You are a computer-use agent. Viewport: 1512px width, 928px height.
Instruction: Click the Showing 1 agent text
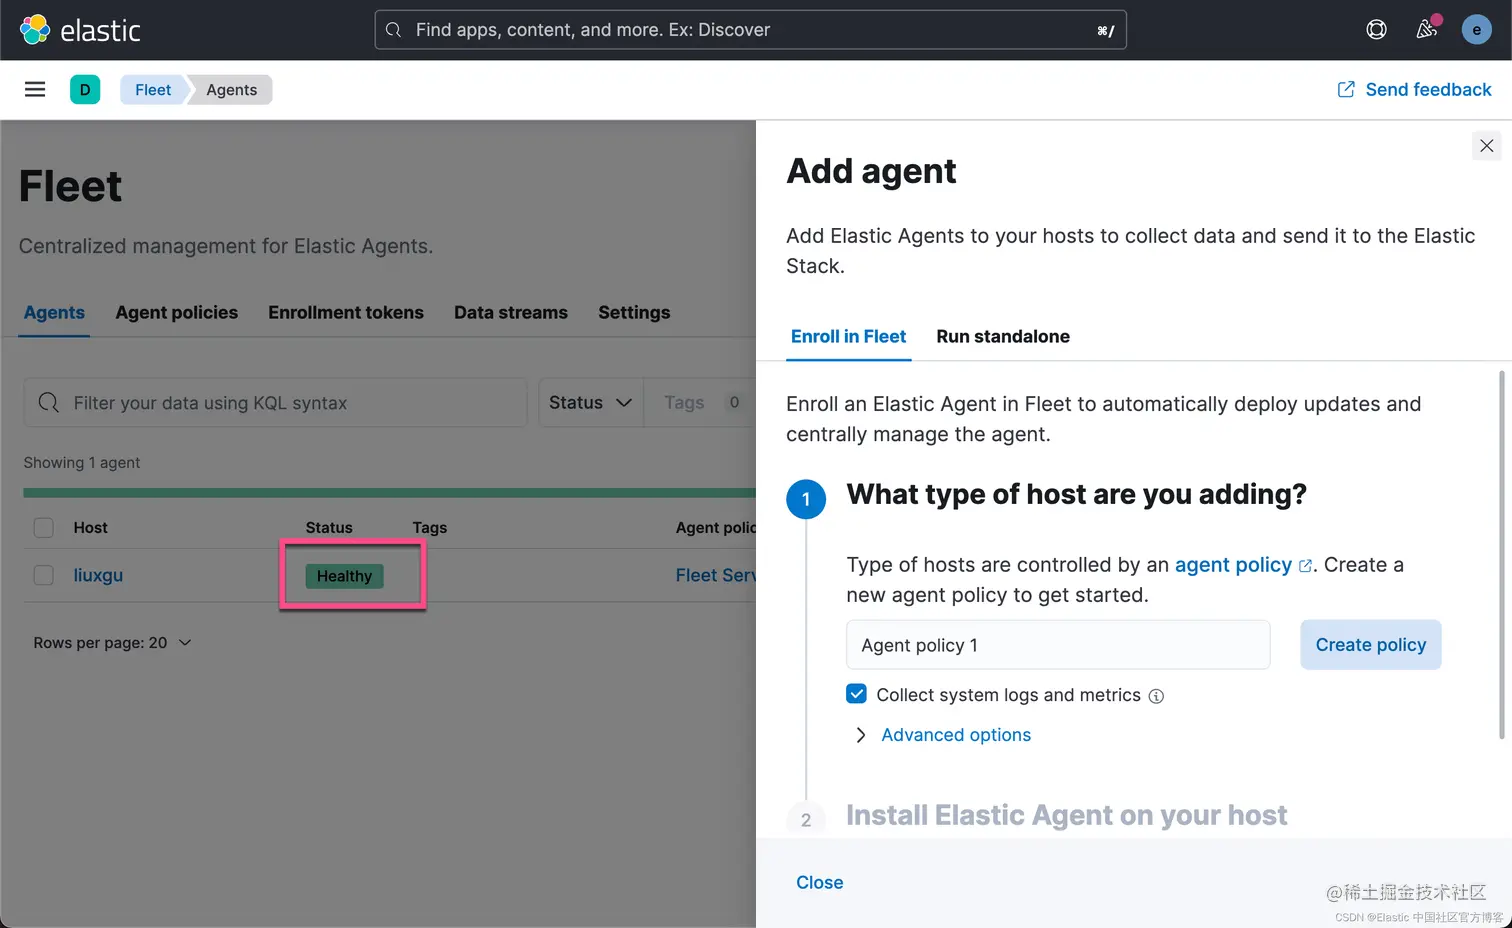82,463
